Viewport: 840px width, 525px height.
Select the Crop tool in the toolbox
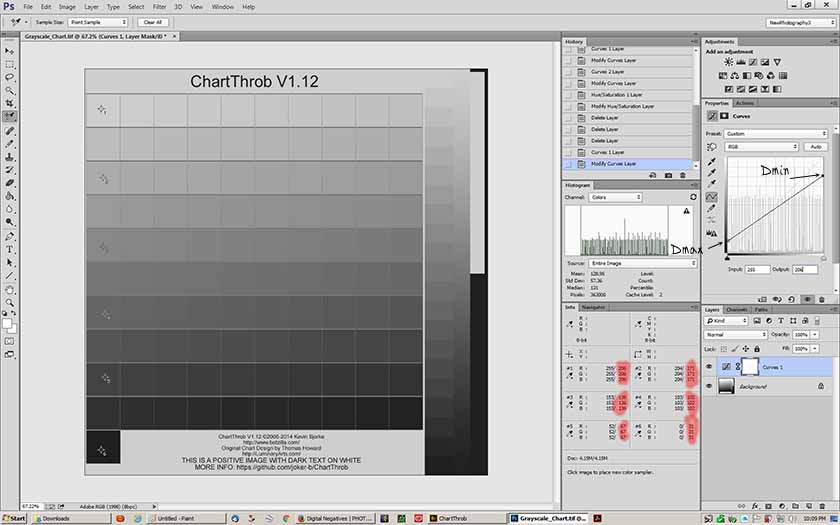10,103
